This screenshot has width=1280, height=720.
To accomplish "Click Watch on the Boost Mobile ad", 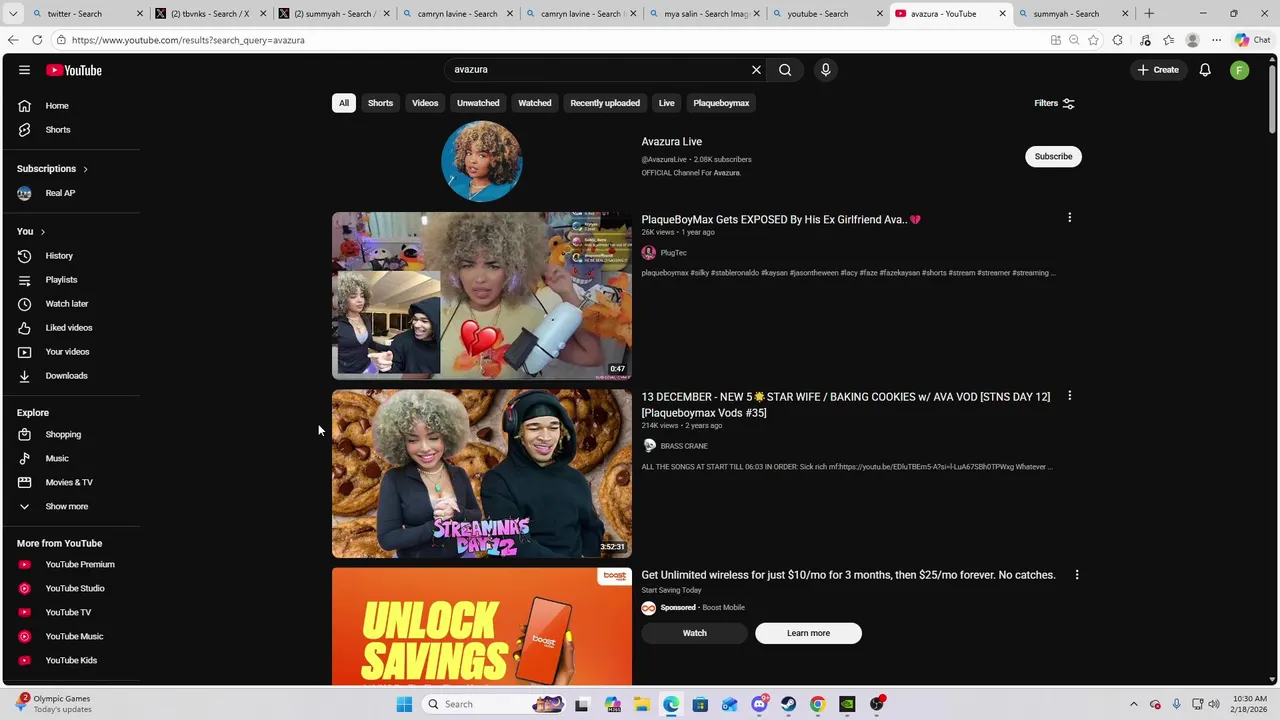I will pos(694,633).
